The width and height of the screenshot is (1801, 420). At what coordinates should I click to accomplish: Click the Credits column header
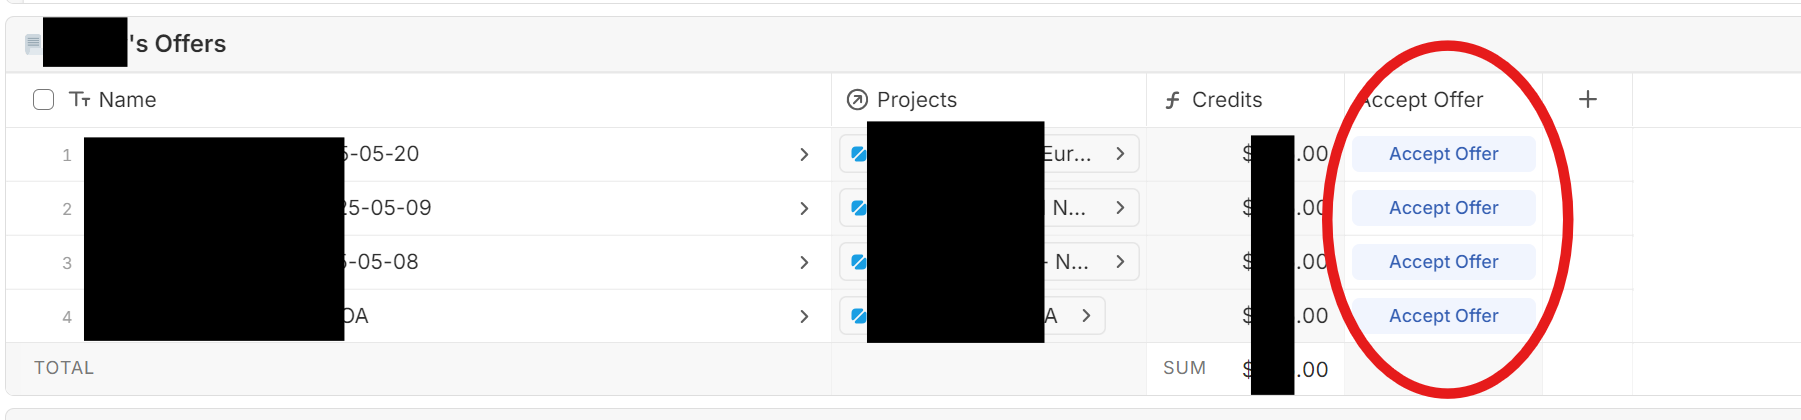pyautogui.click(x=1227, y=100)
